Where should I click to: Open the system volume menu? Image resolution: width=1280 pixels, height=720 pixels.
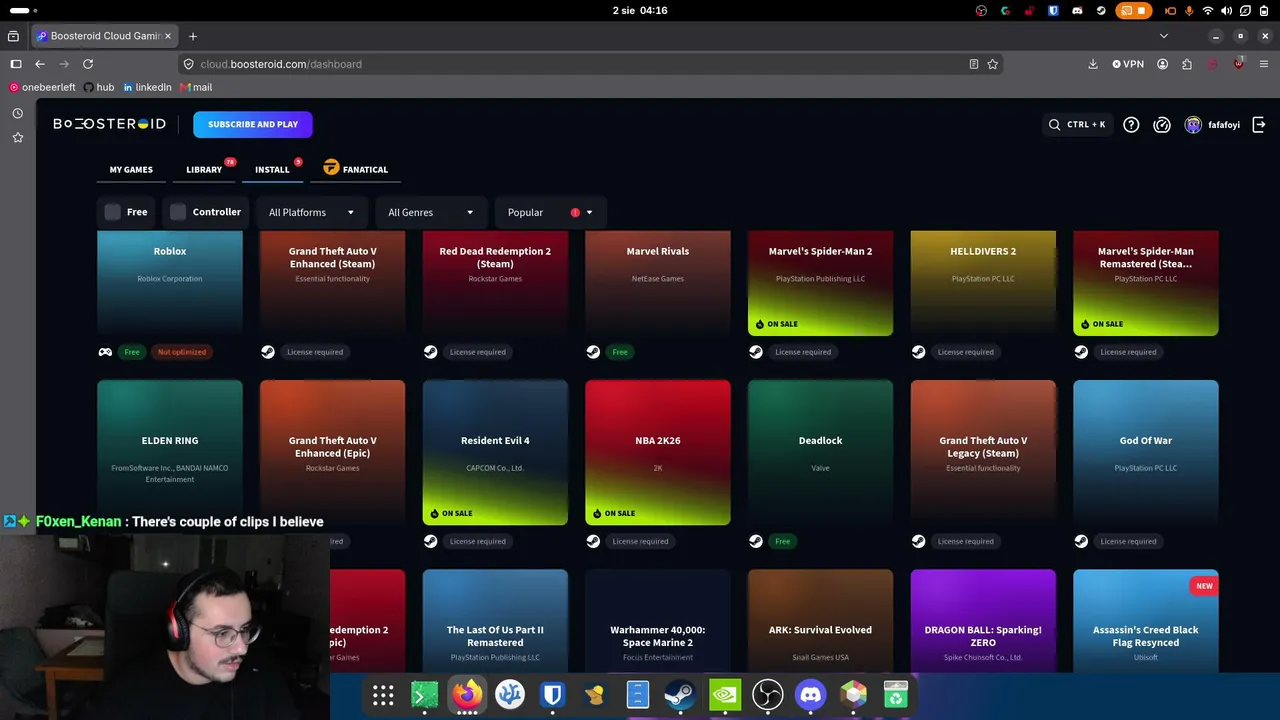tap(1227, 11)
